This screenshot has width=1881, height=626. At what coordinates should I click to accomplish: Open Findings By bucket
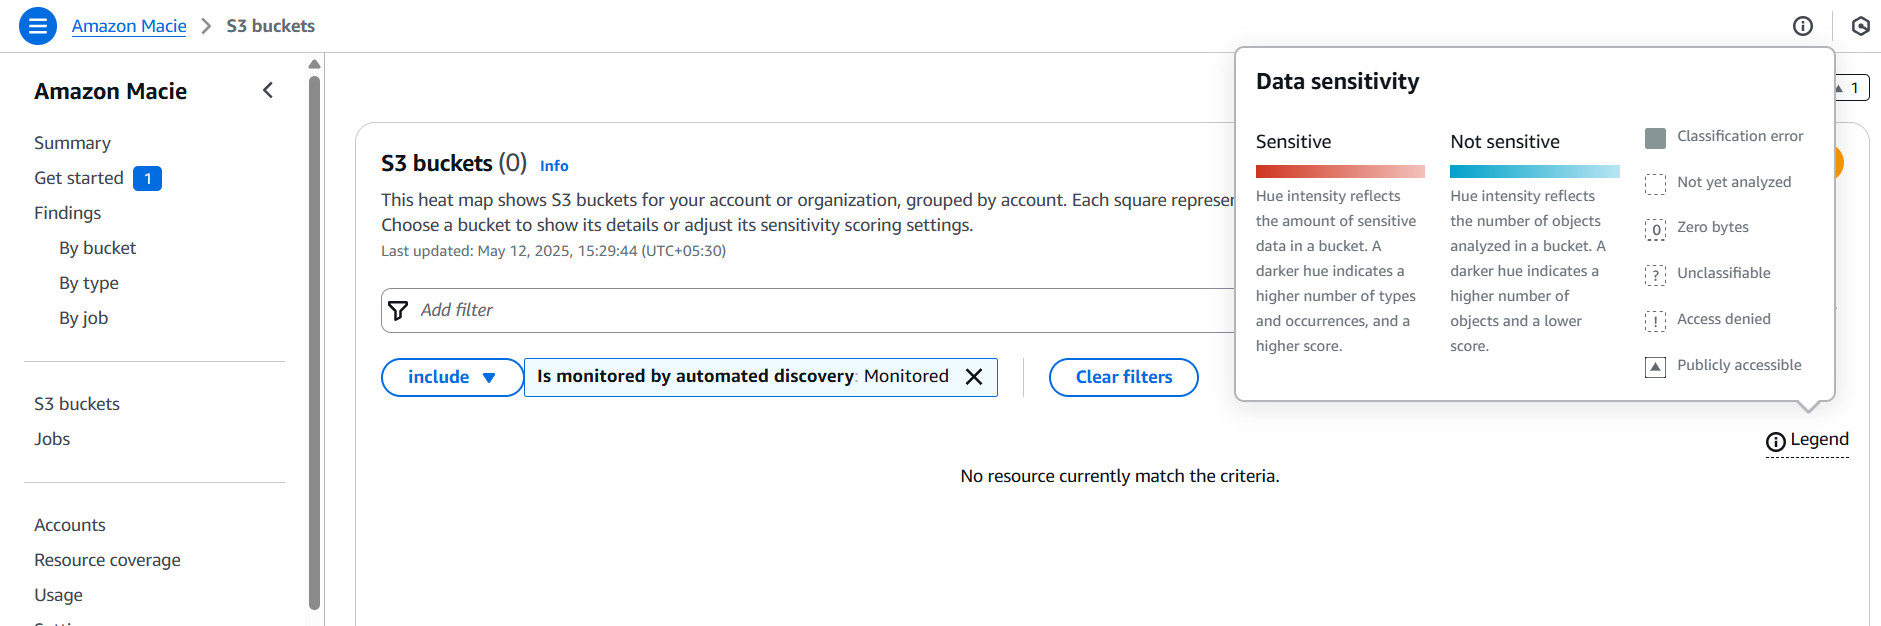point(97,248)
